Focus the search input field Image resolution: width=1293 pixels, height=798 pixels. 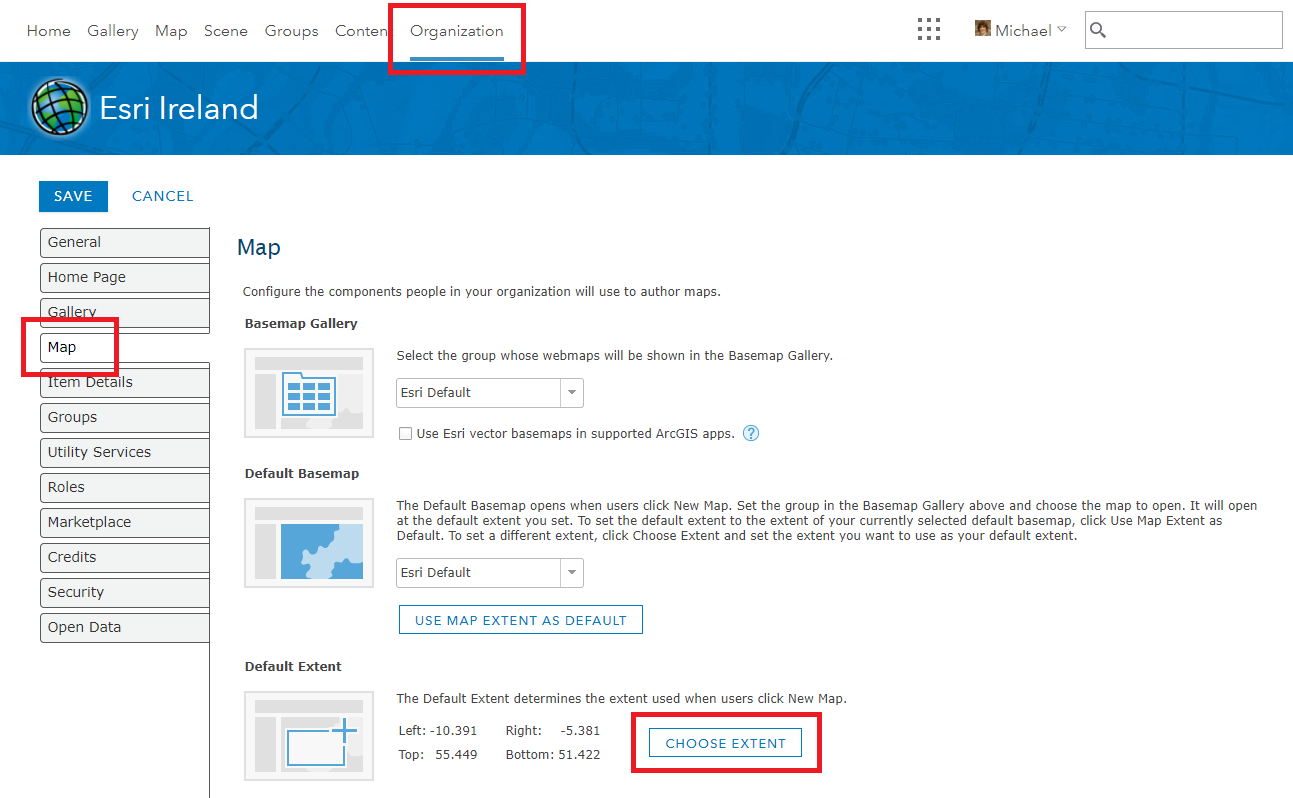[1183, 30]
